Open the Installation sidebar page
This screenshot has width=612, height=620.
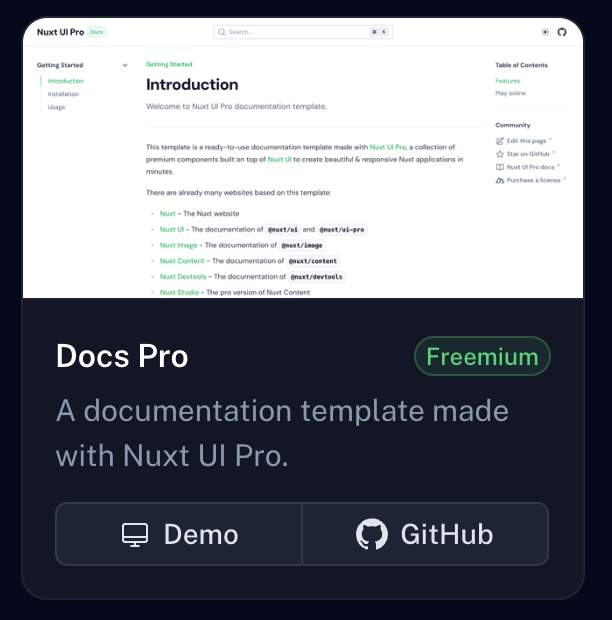pyautogui.click(x=63, y=94)
